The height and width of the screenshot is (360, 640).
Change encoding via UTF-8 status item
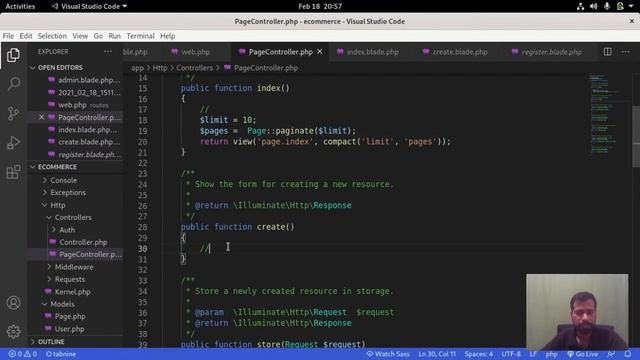pos(511,354)
